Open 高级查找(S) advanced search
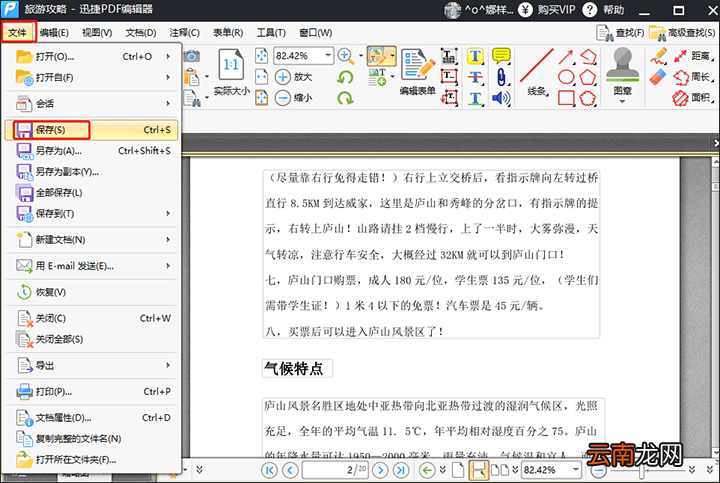Image resolution: width=720 pixels, height=483 pixels. pyautogui.click(x=682, y=33)
